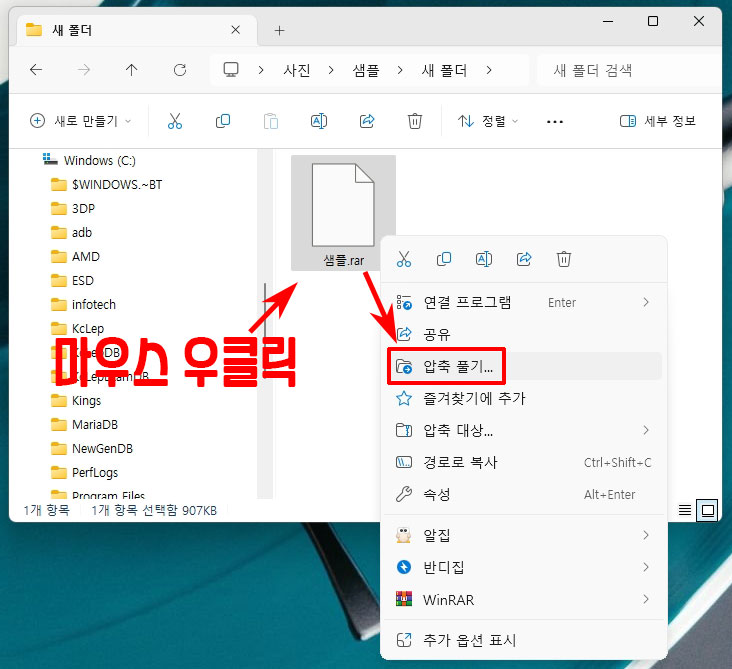Select the 샘플.rar file
Screen dimensions: 732x669
tap(343, 213)
